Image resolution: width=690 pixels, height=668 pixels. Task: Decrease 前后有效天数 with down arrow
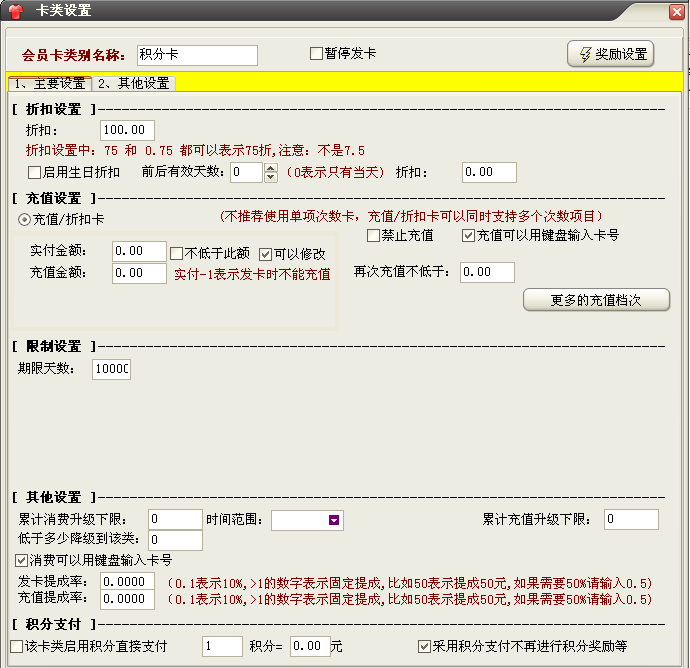coord(270,178)
